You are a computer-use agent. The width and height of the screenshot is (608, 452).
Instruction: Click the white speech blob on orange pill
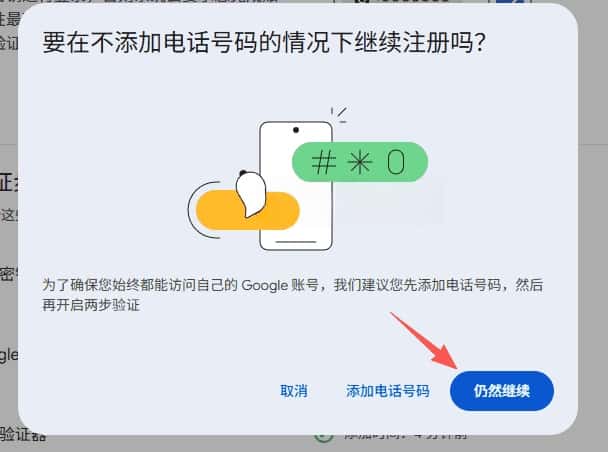pos(251,194)
